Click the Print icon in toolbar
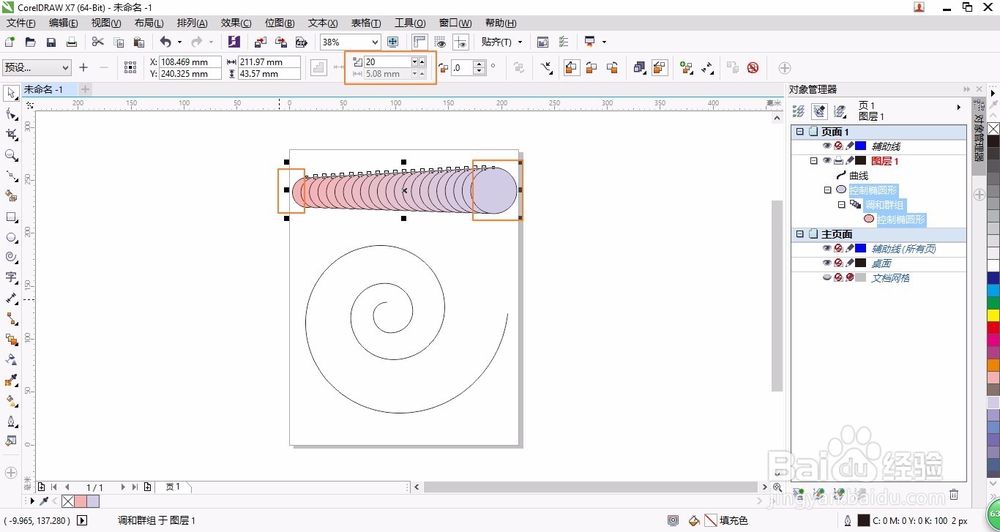 tap(71, 42)
